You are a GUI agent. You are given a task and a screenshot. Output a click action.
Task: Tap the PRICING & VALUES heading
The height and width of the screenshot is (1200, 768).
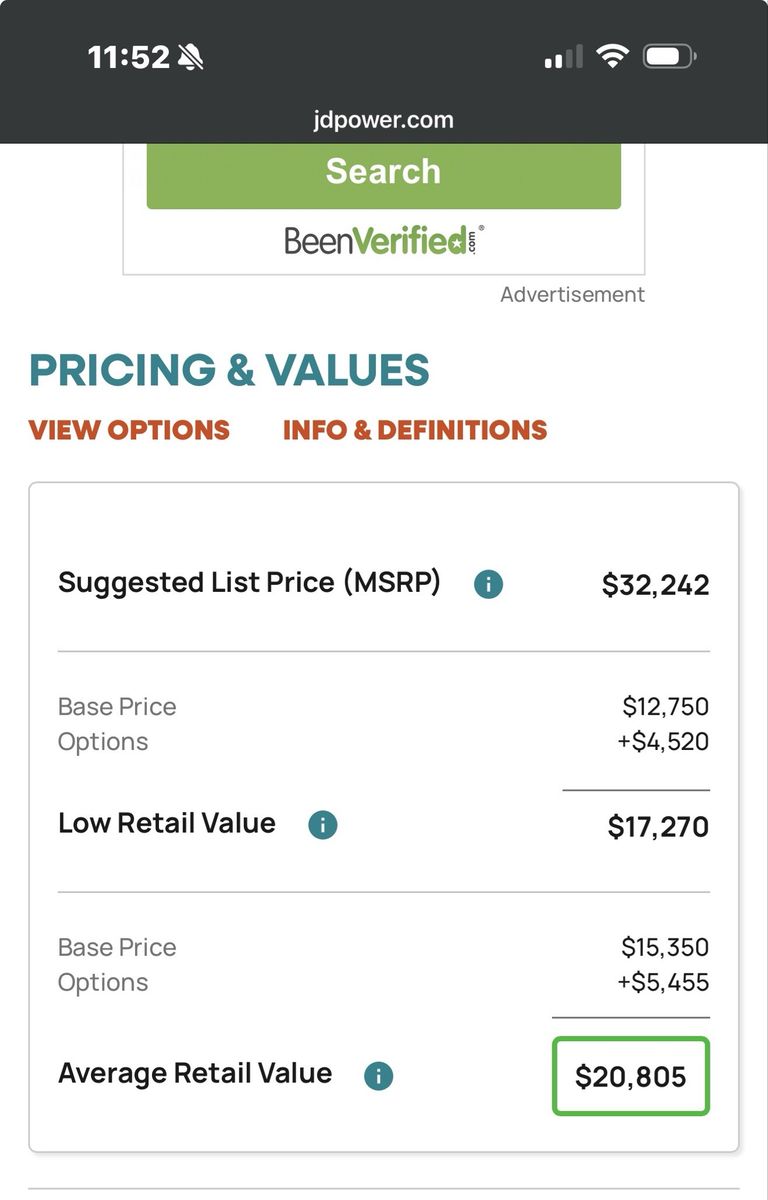229,370
